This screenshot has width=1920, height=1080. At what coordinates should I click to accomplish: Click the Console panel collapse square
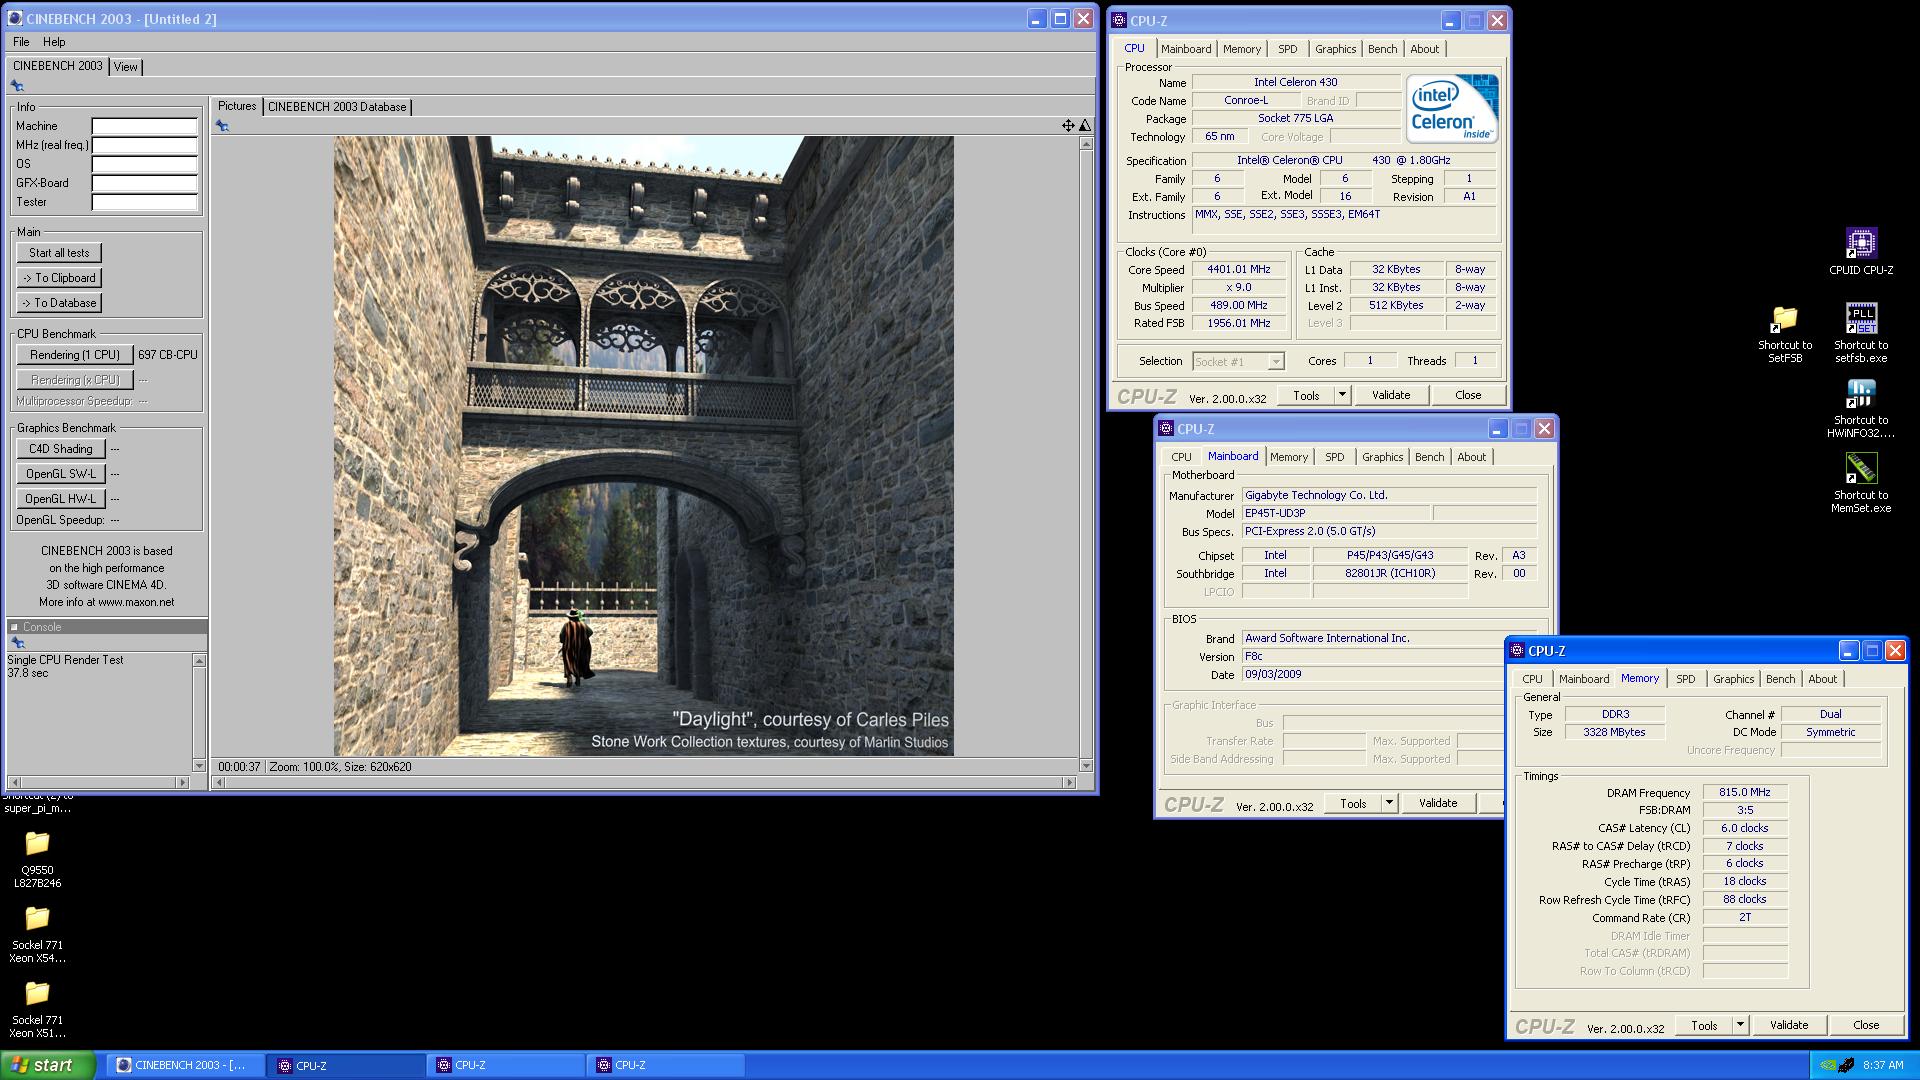[x=14, y=627]
